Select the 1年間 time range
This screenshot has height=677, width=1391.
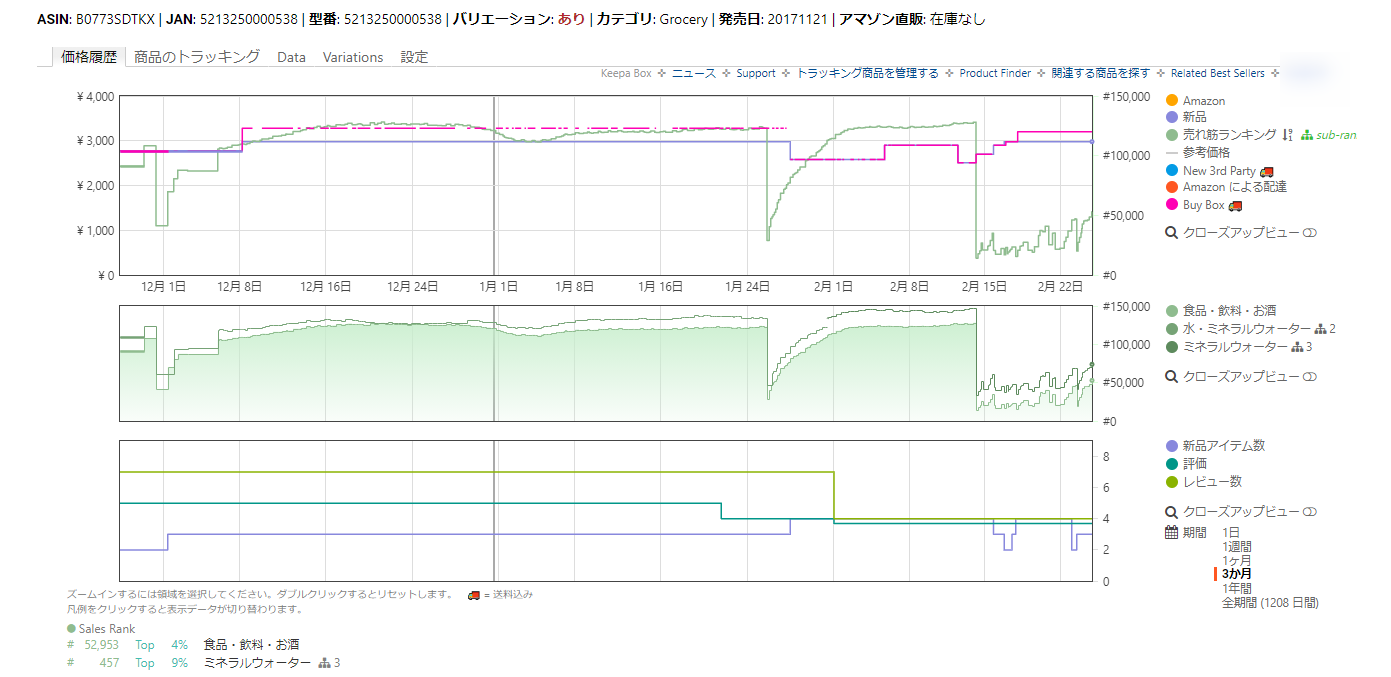(1237, 589)
